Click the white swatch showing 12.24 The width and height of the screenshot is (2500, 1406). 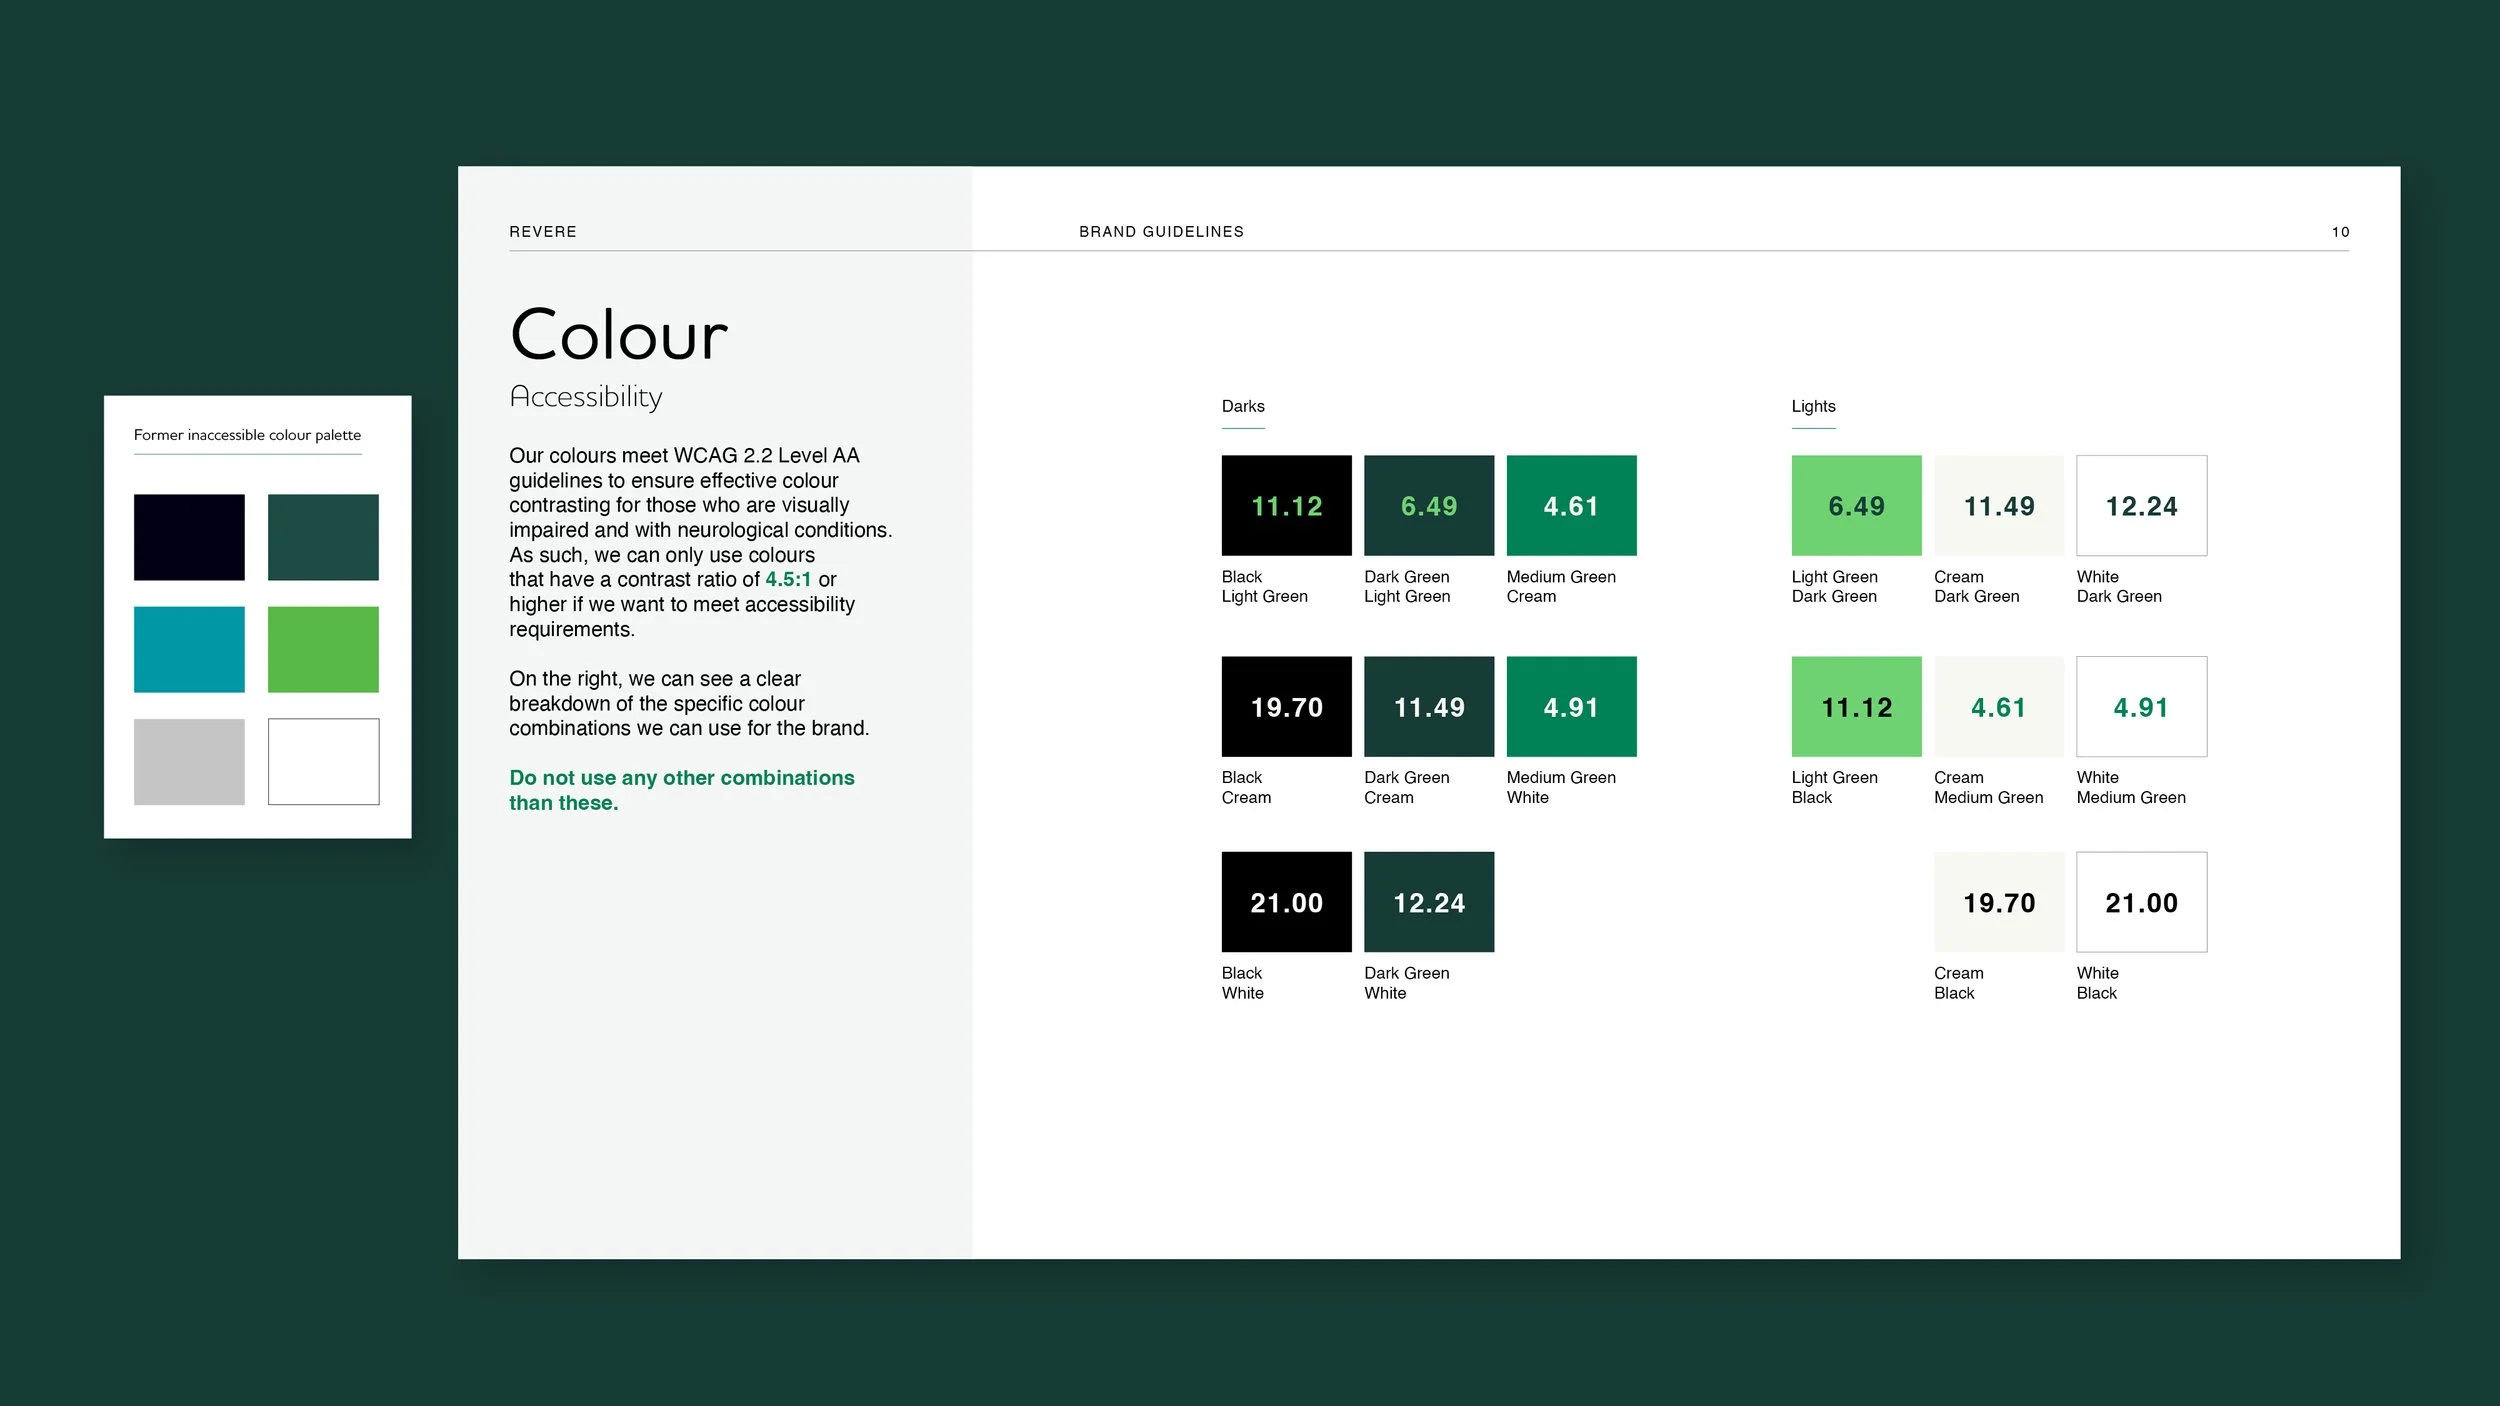tap(2141, 505)
